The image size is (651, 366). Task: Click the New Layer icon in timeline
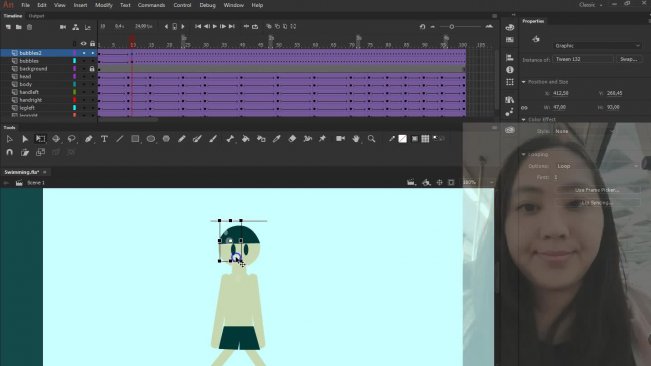tap(8, 27)
